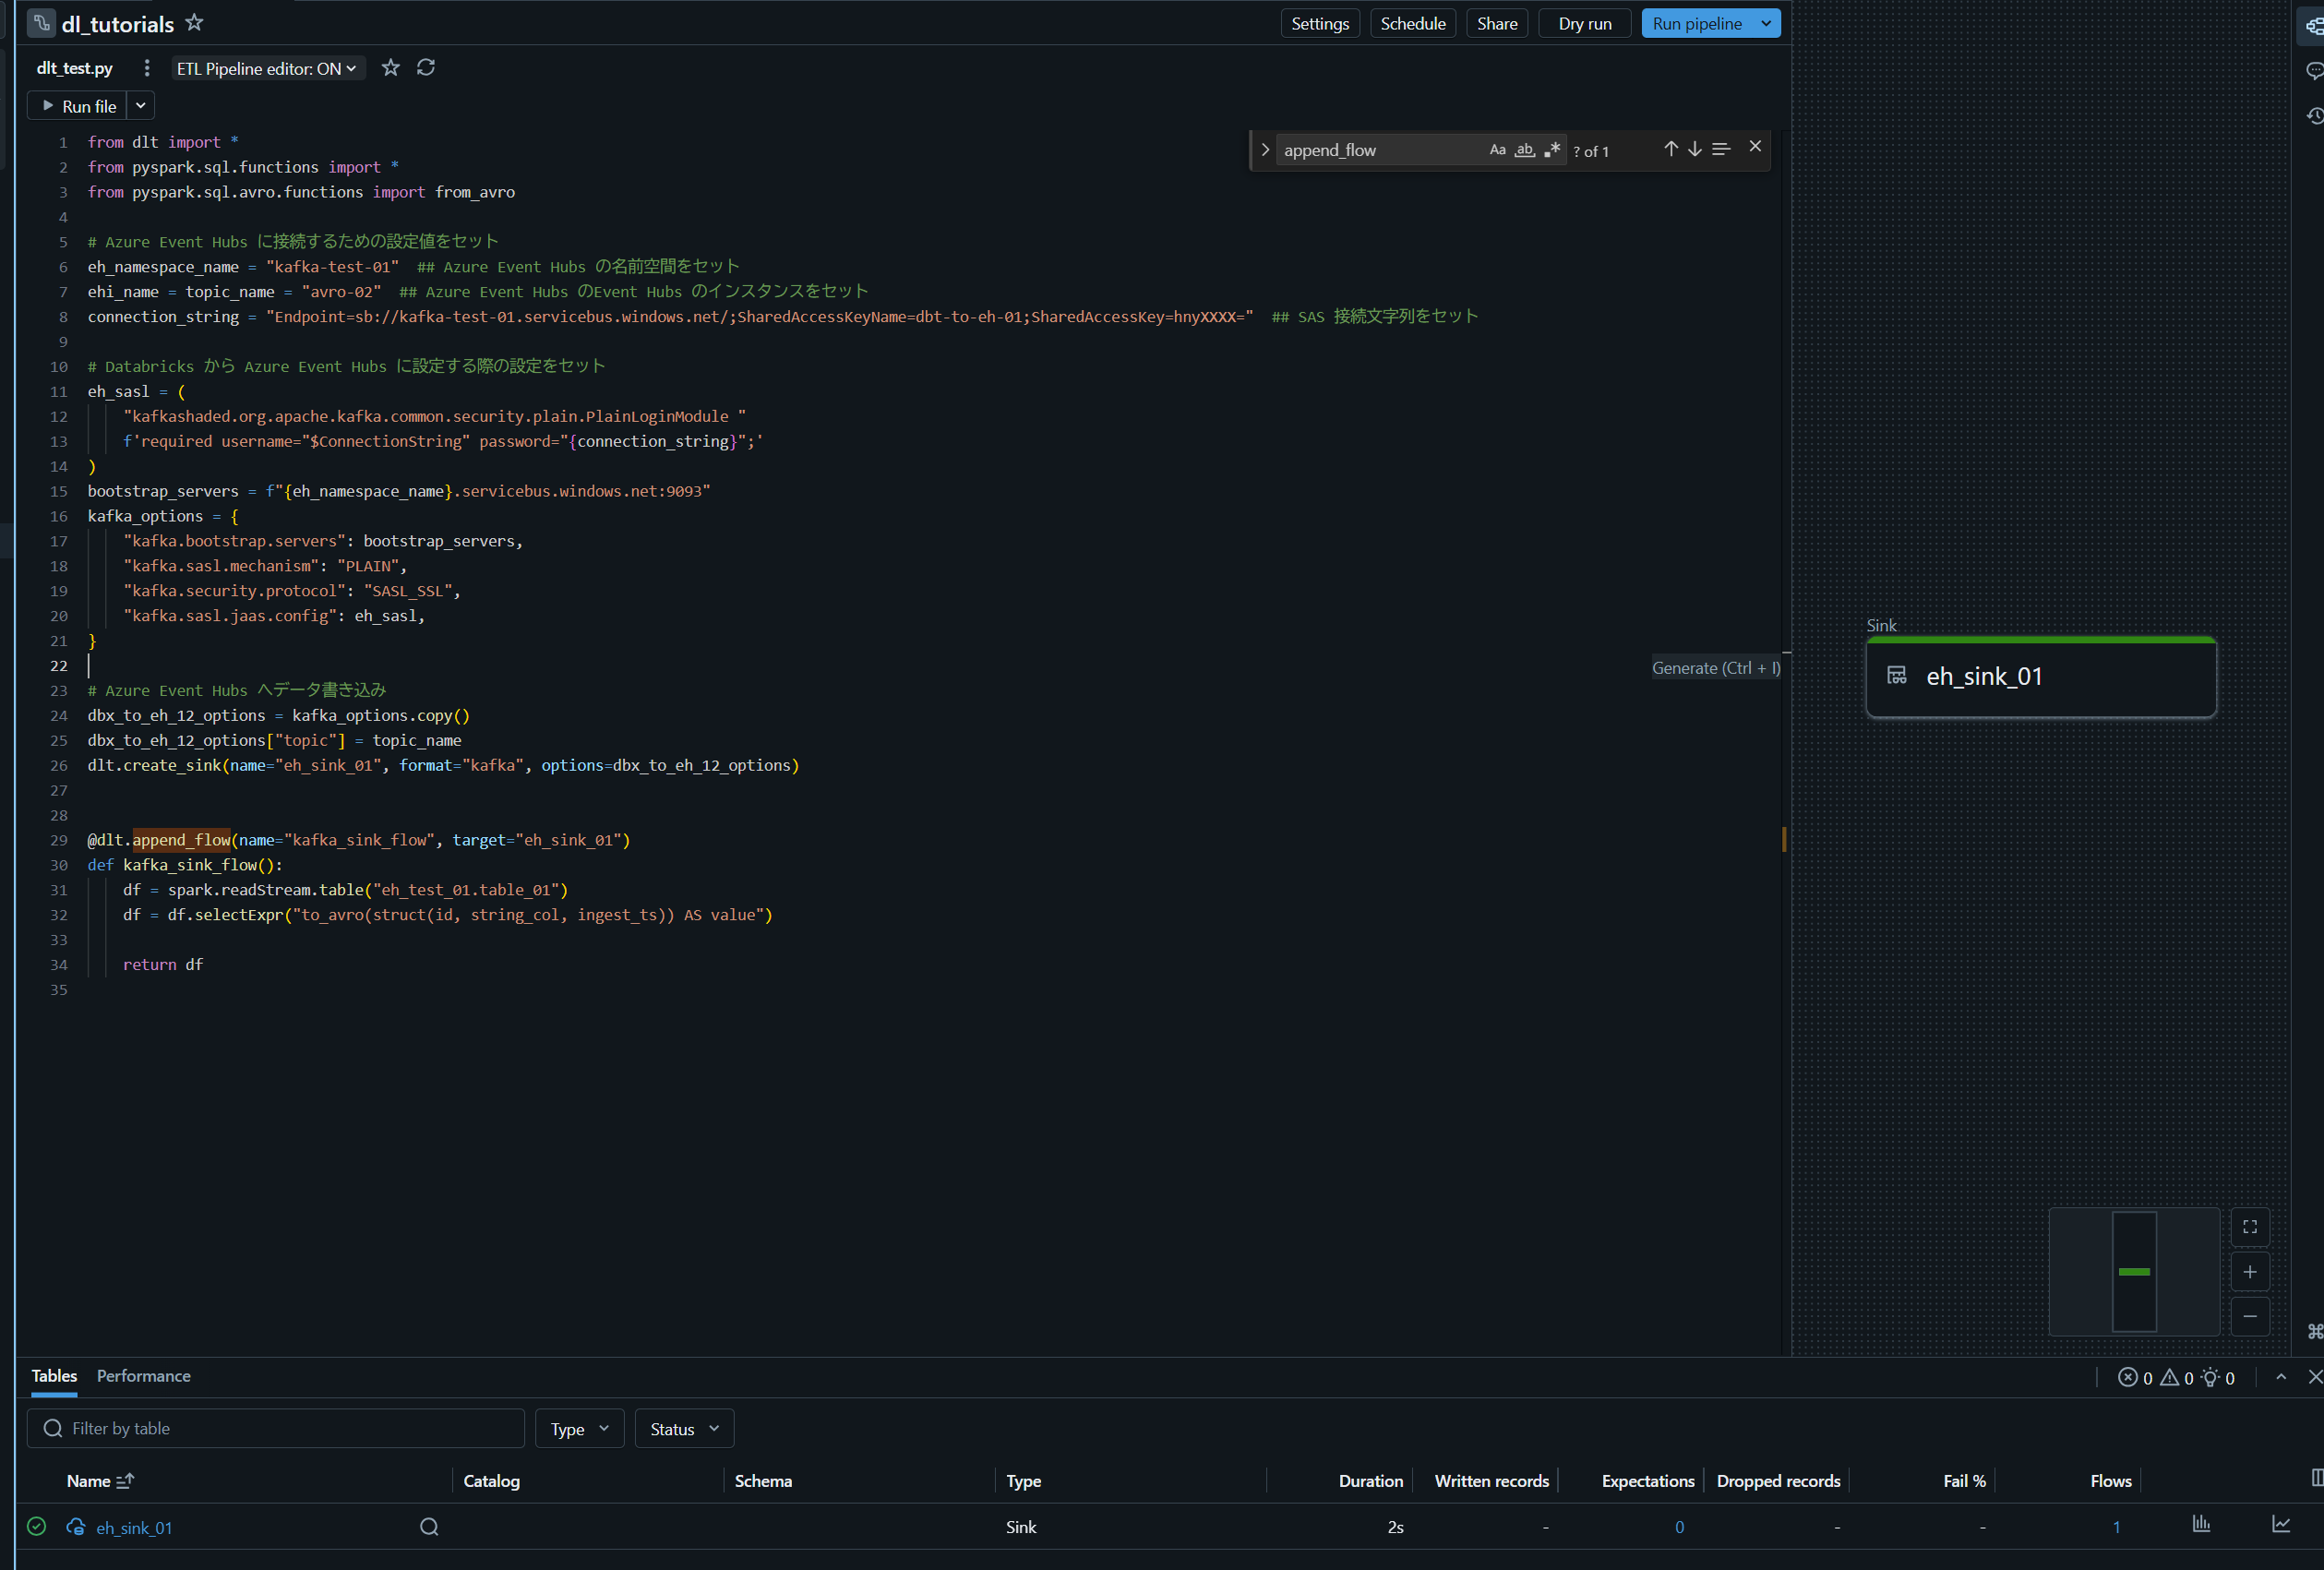Switch to the Performance tab
The width and height of the screenshot is (2324, 1570).
143,1376
